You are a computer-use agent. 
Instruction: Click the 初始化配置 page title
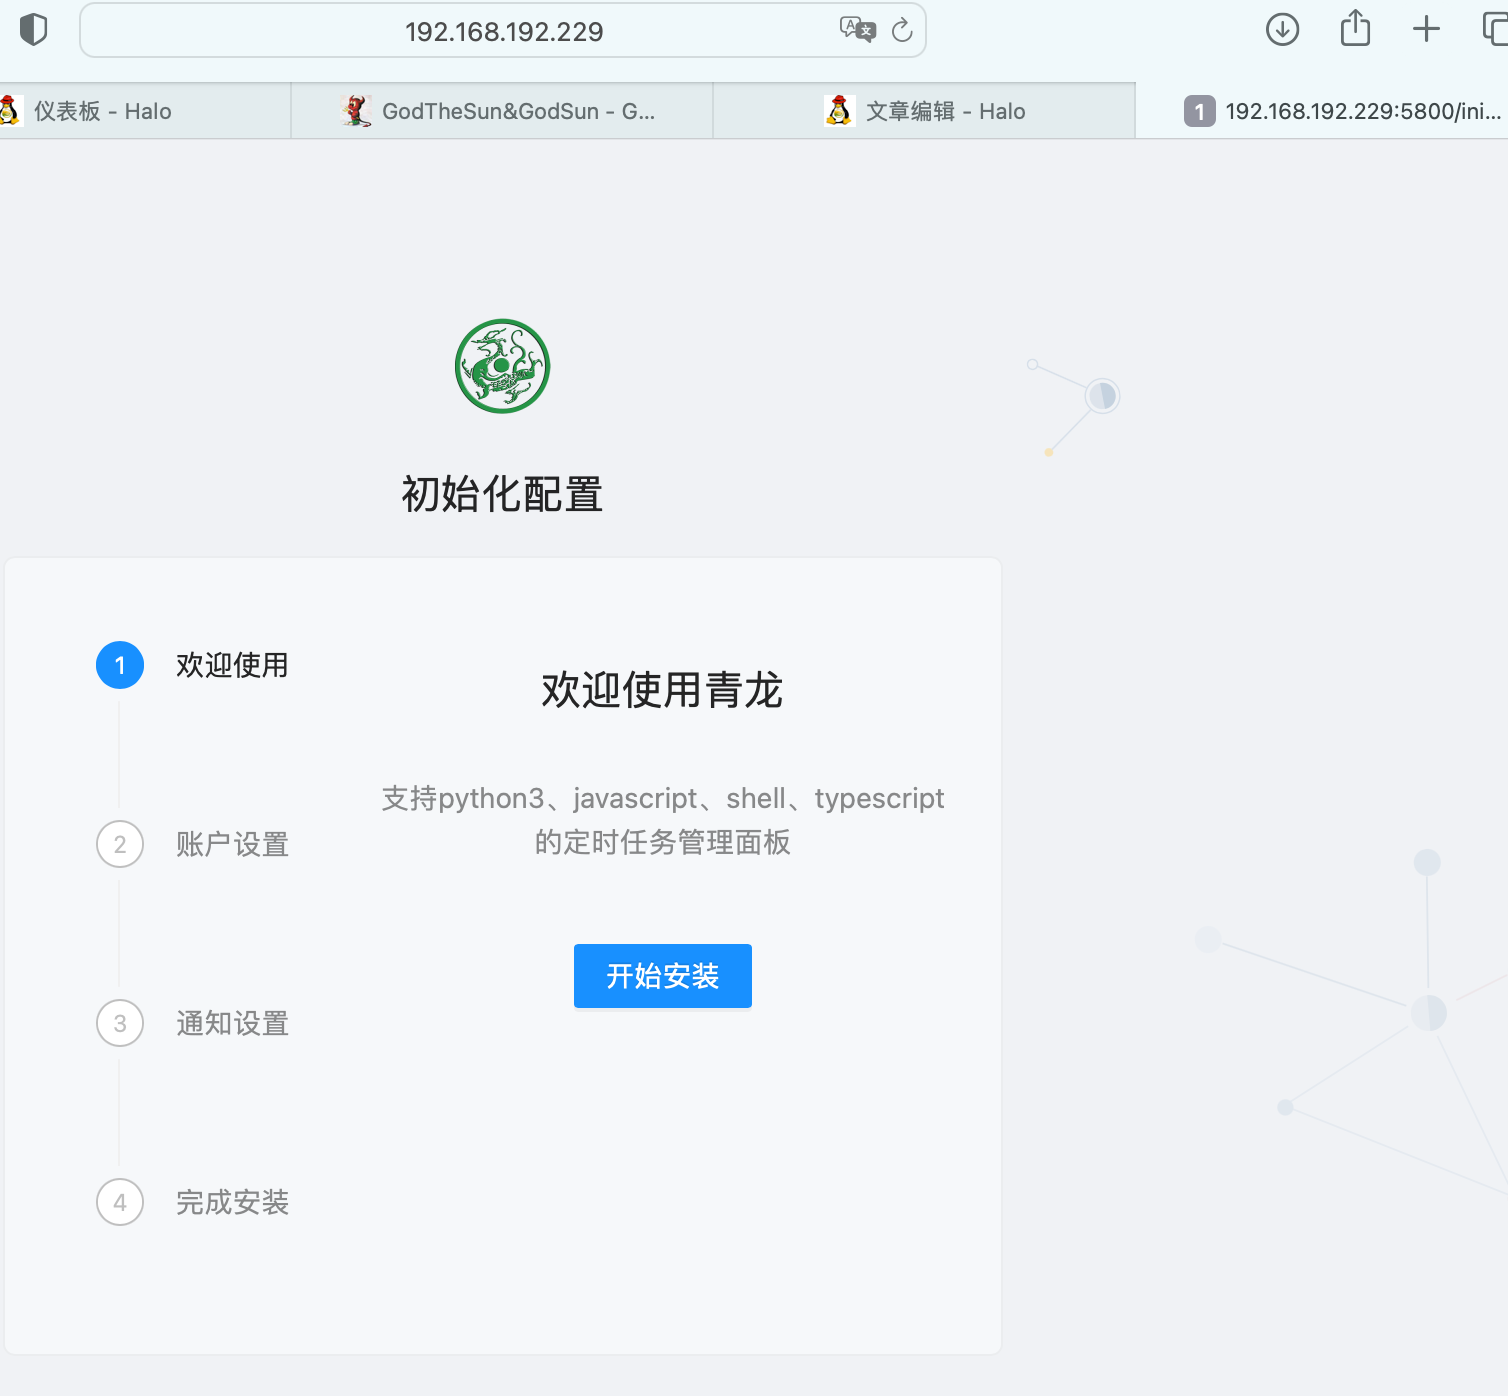pyautogui.click(x=502, y=494)
